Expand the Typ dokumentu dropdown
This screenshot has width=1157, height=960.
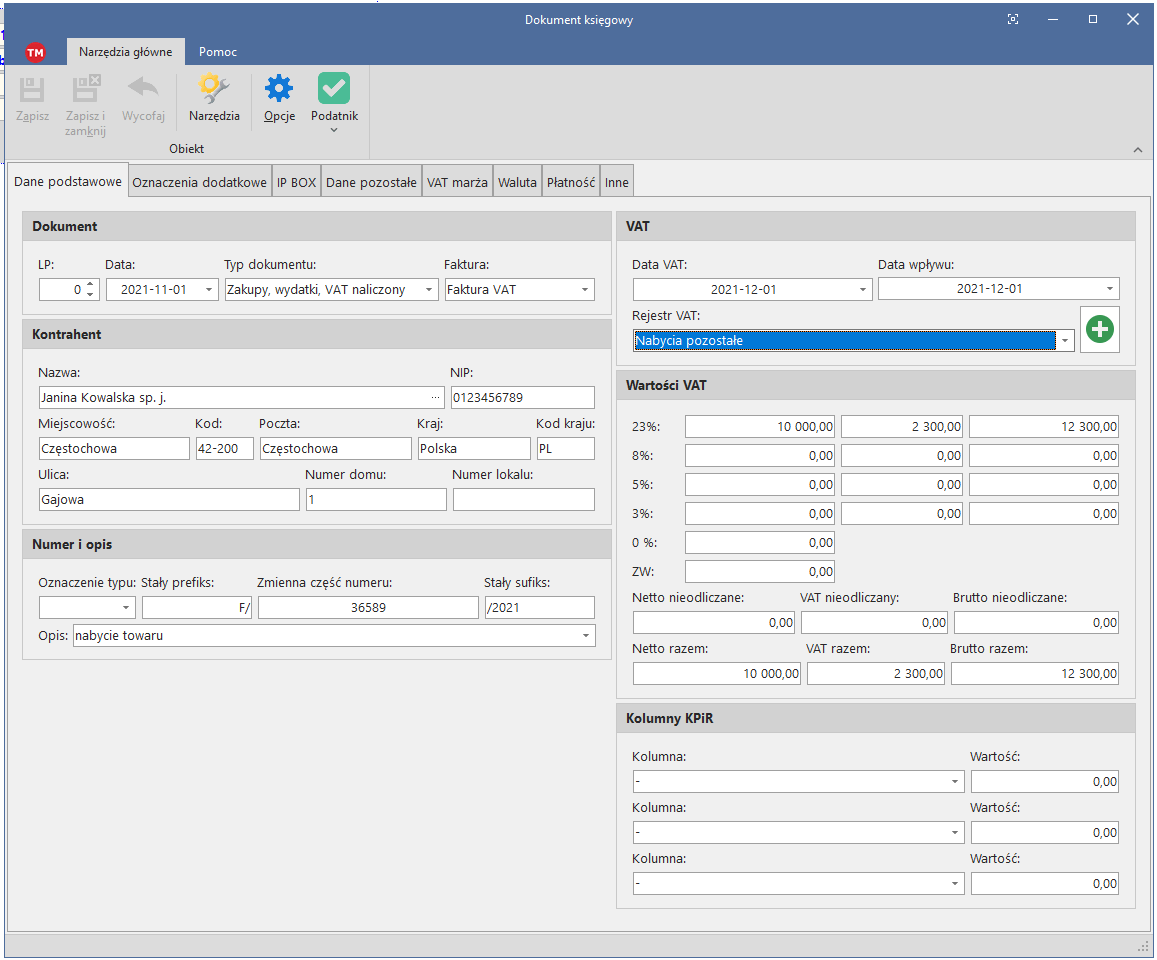429,290
